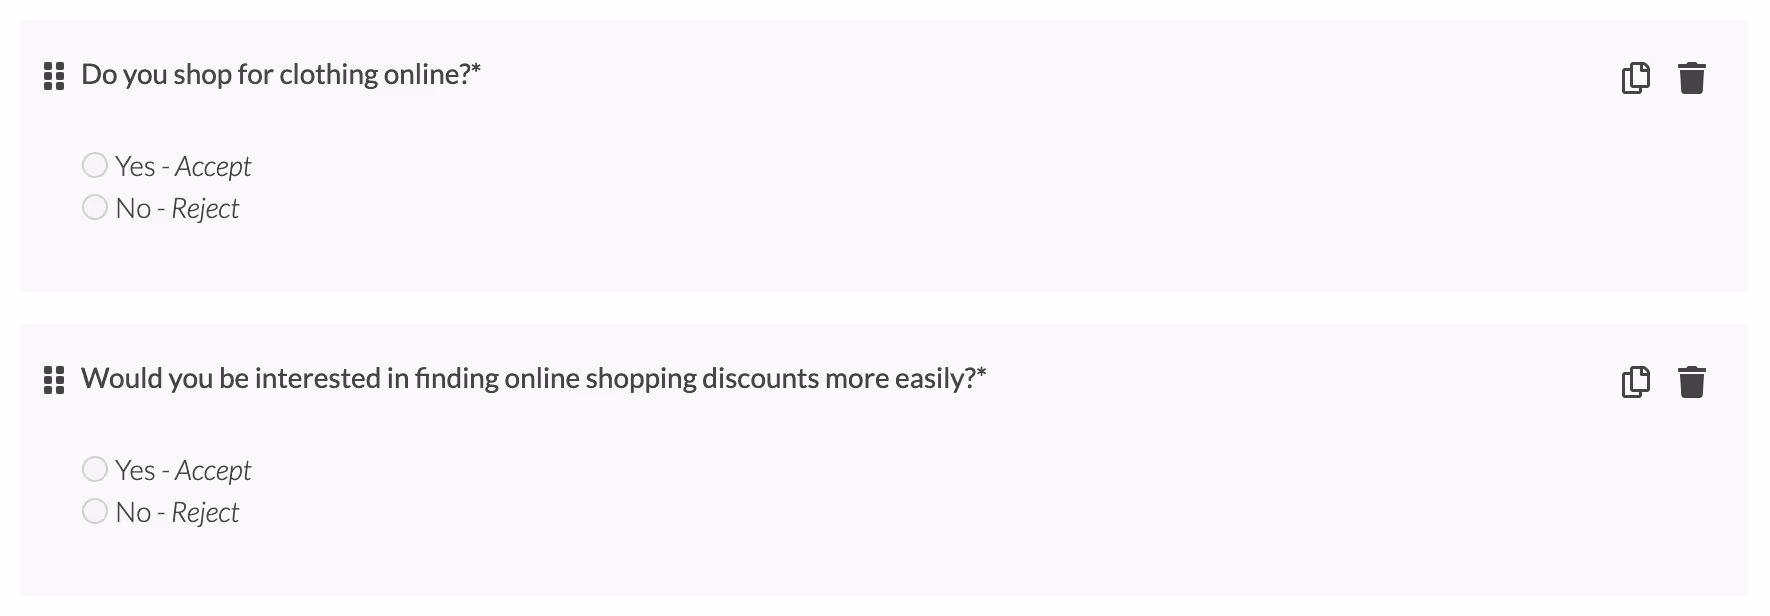Viewport: 1770px width, 616px height.
Task: Click the shopping discounts question title
Action: tap(532, 378)
